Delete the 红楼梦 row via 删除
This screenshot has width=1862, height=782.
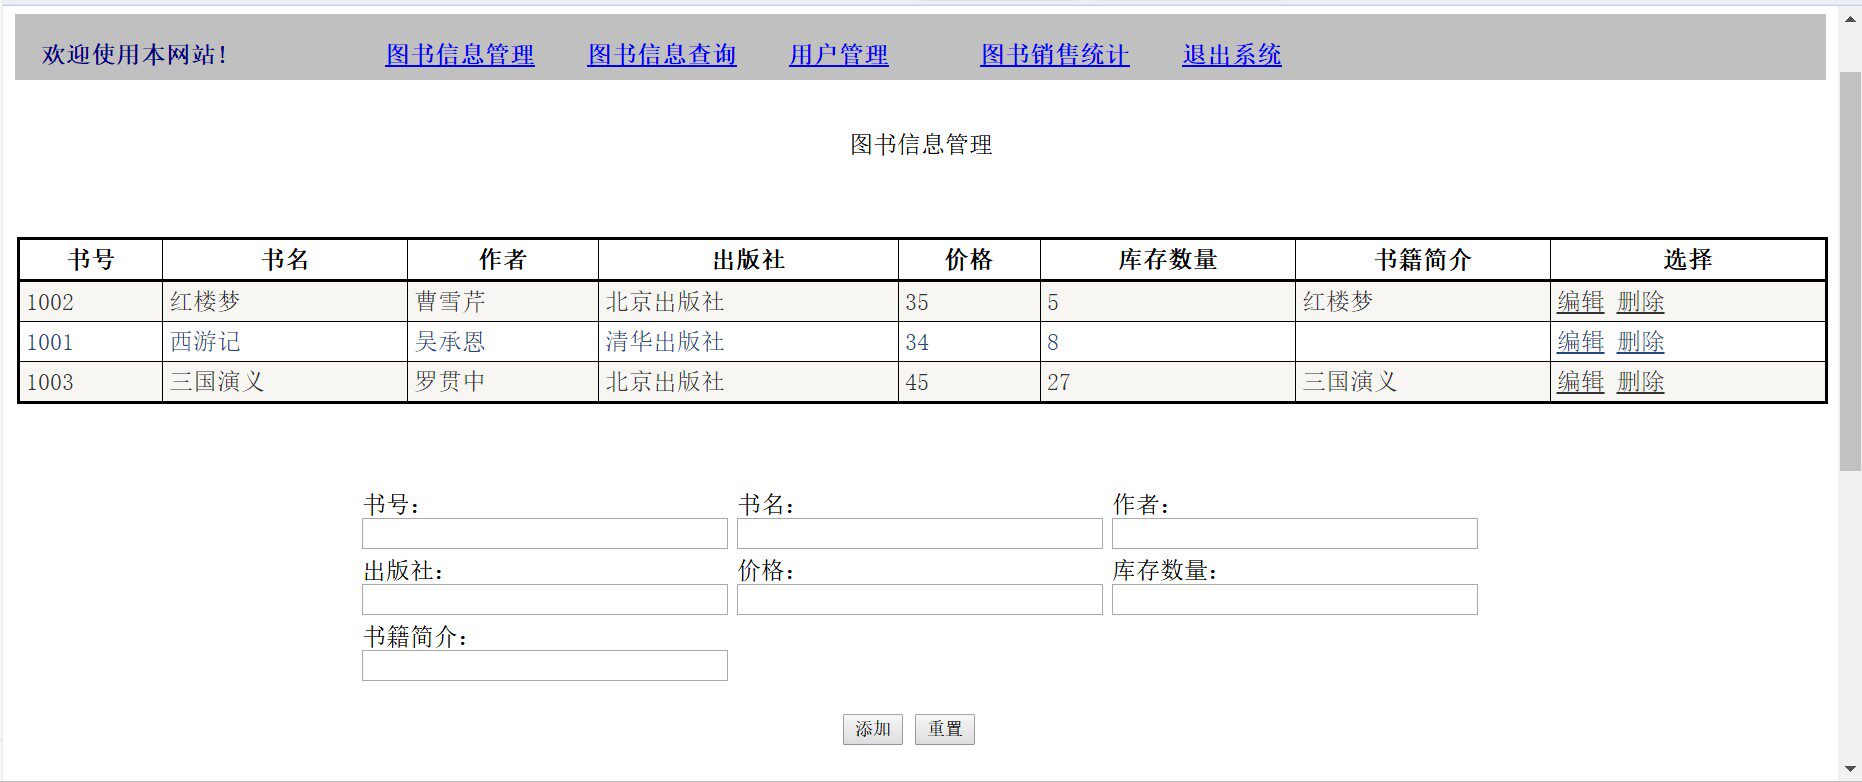[1641, 301]
